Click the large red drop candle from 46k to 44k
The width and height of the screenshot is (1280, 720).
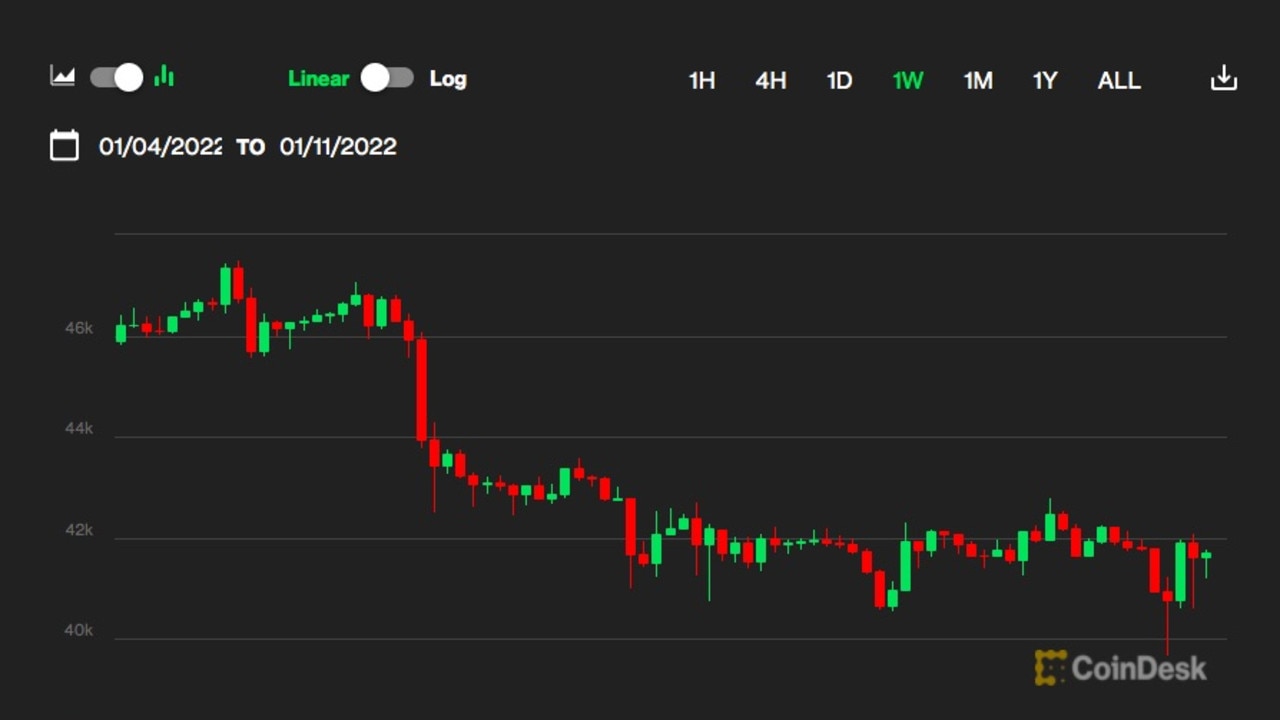422,388
